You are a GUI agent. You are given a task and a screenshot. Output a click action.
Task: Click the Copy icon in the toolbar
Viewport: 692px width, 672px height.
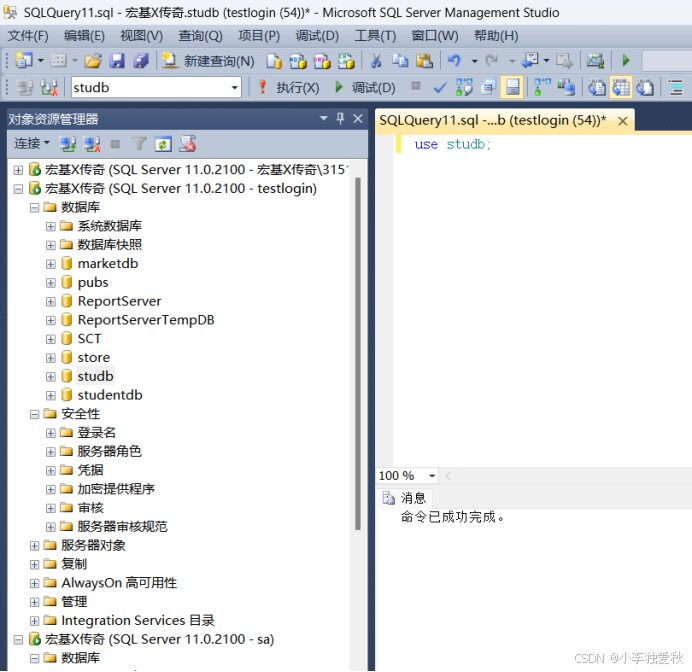[400, 61]
